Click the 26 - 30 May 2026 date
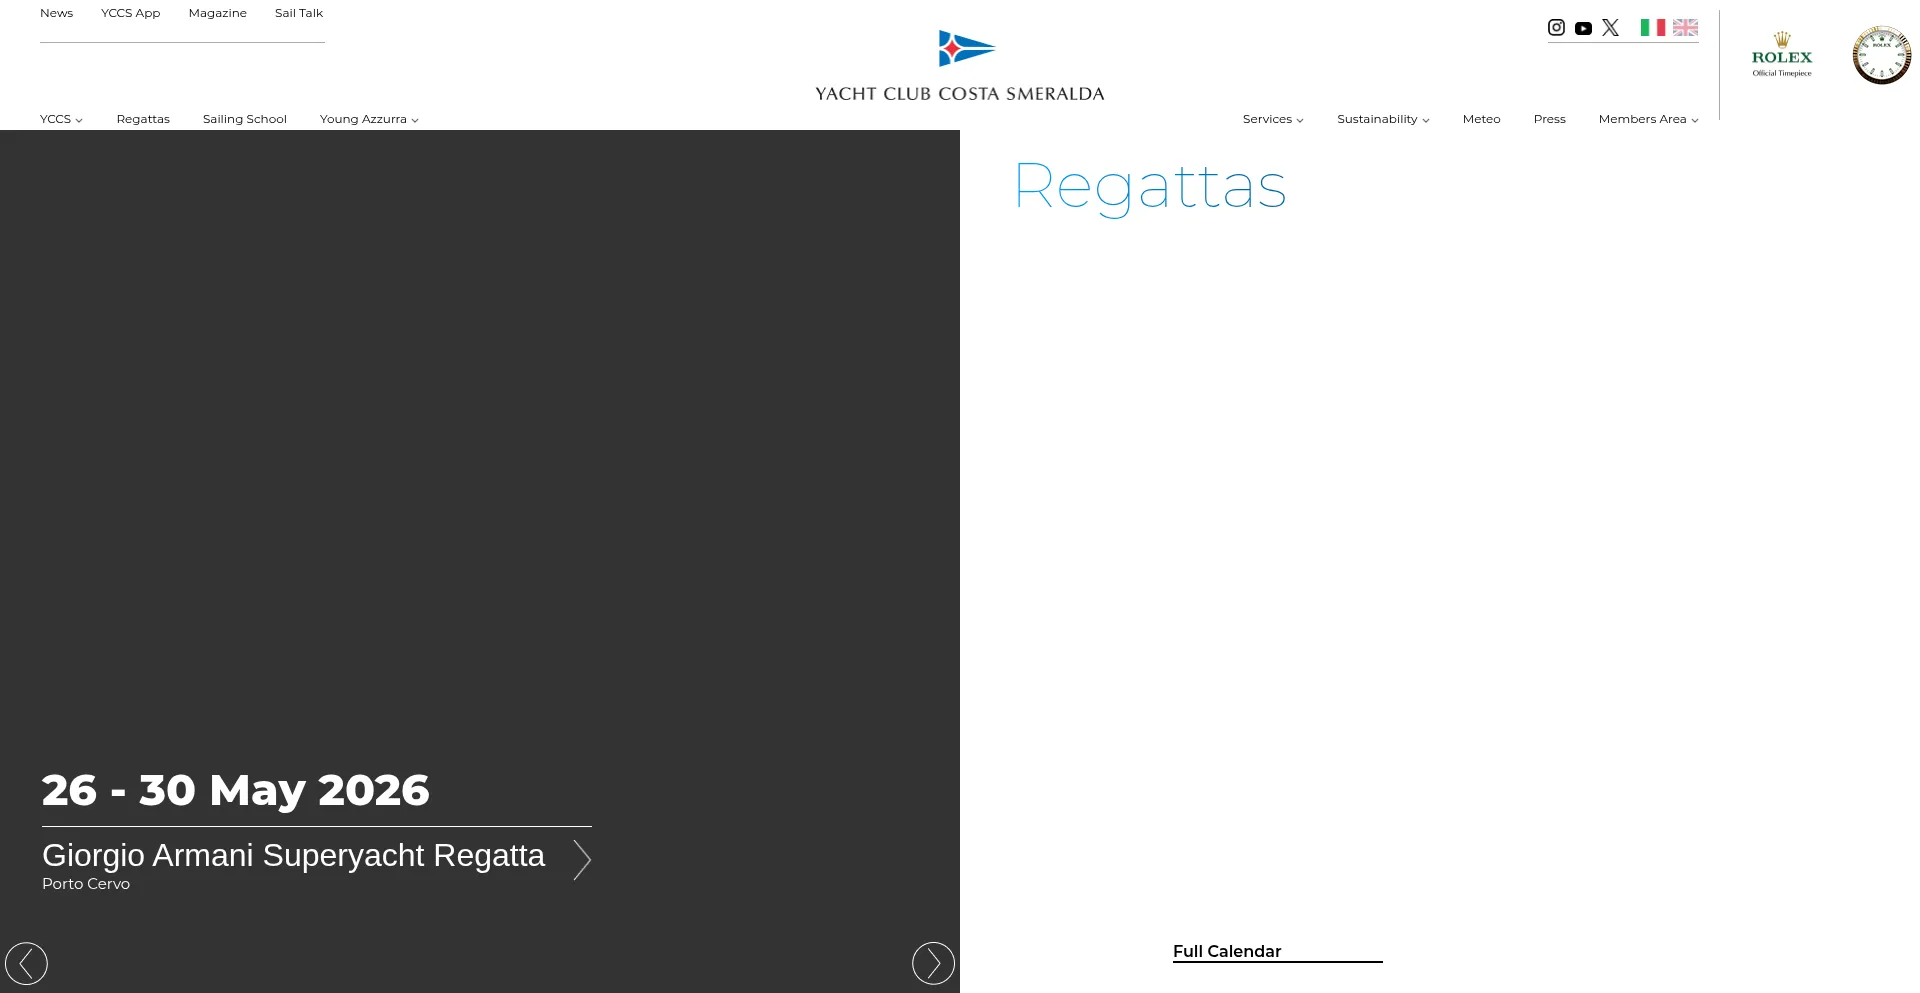Screen dimensions: 1920x993 236,790
